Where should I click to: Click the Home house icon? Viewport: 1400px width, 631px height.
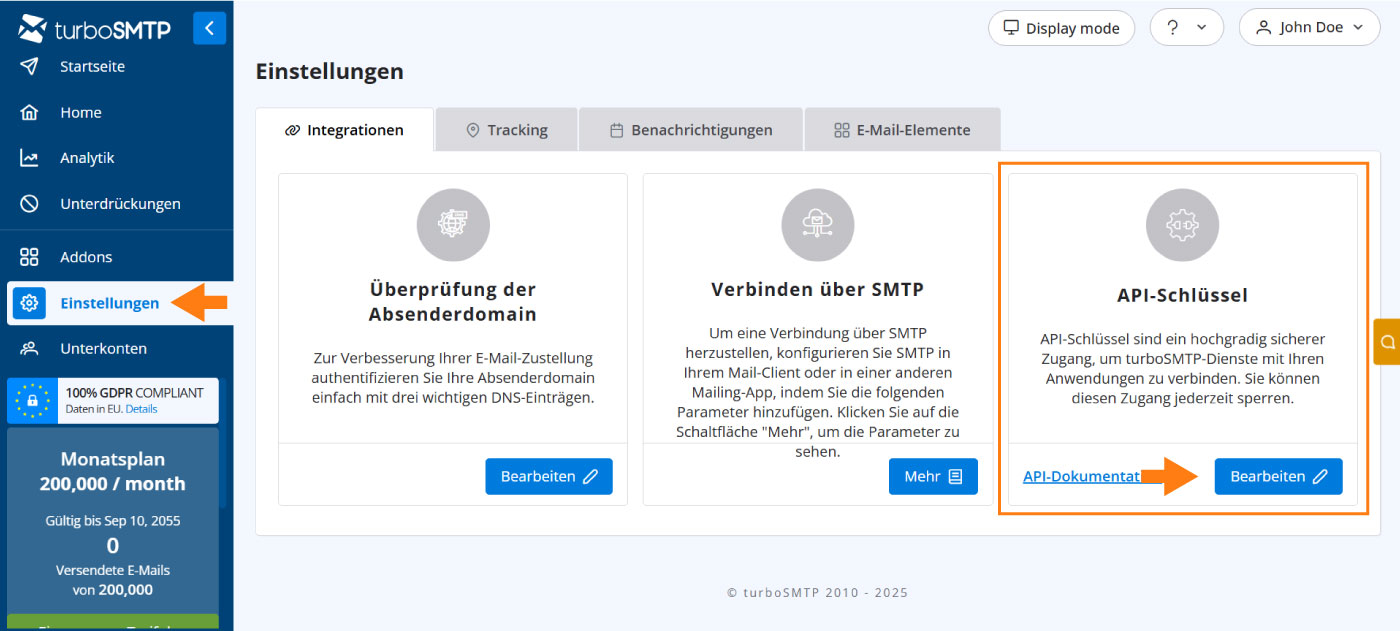[30, 113]
